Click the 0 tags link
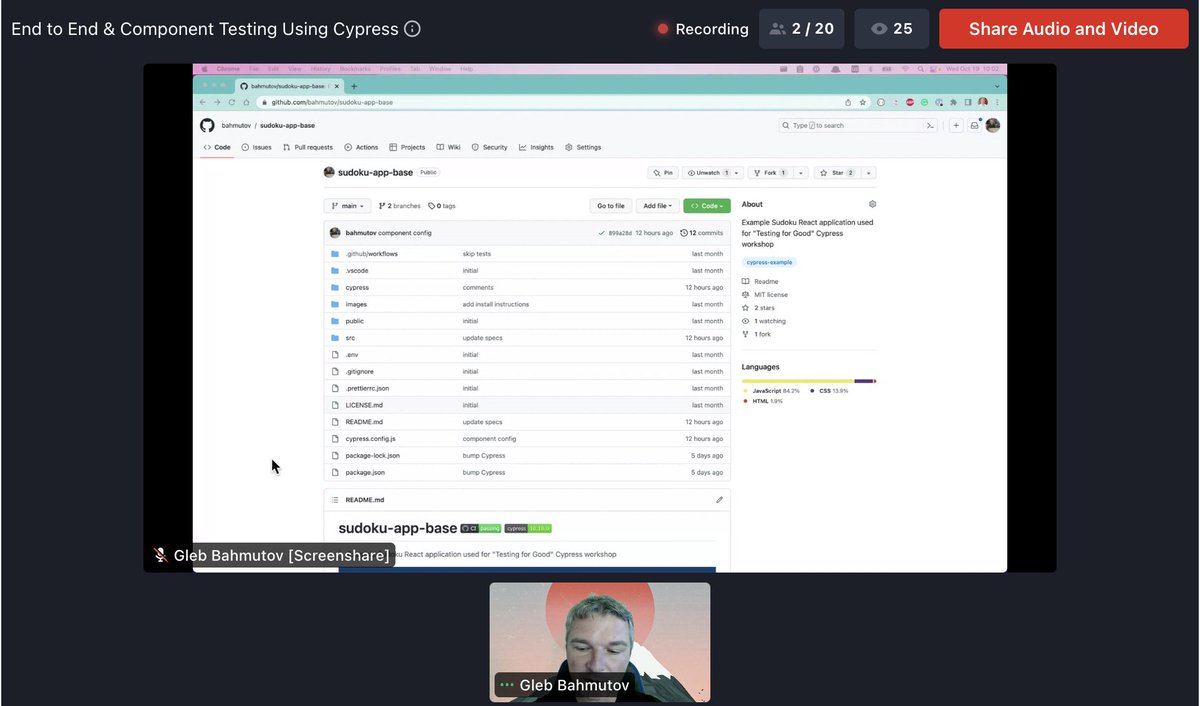 (x=442, y=206)
